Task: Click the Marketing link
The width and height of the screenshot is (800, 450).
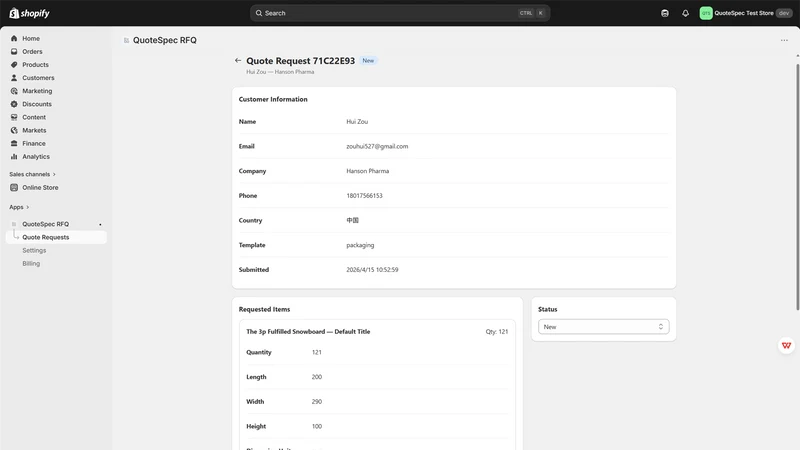Action: pyautogui.click(x=37, y=91)
